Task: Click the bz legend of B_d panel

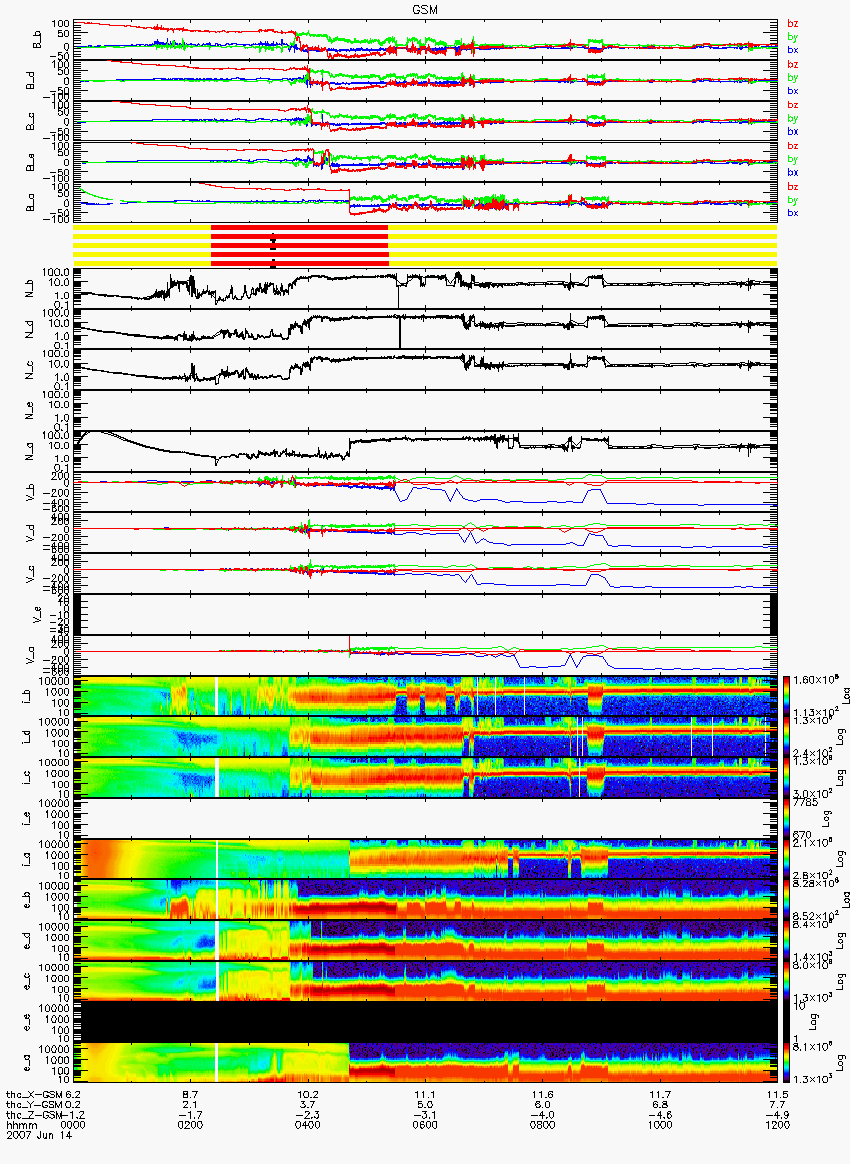Action: 792,65
